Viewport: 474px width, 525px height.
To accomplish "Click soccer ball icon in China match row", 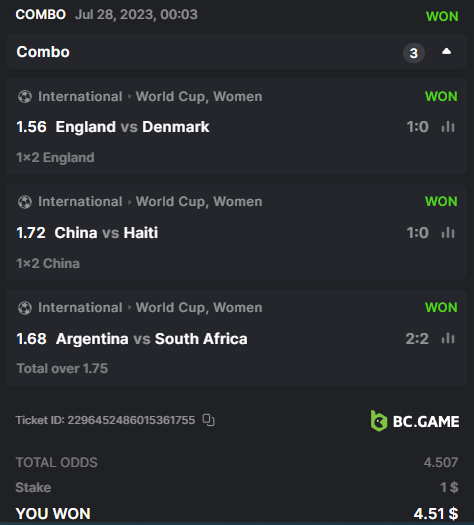I will (x=25, y=202).
